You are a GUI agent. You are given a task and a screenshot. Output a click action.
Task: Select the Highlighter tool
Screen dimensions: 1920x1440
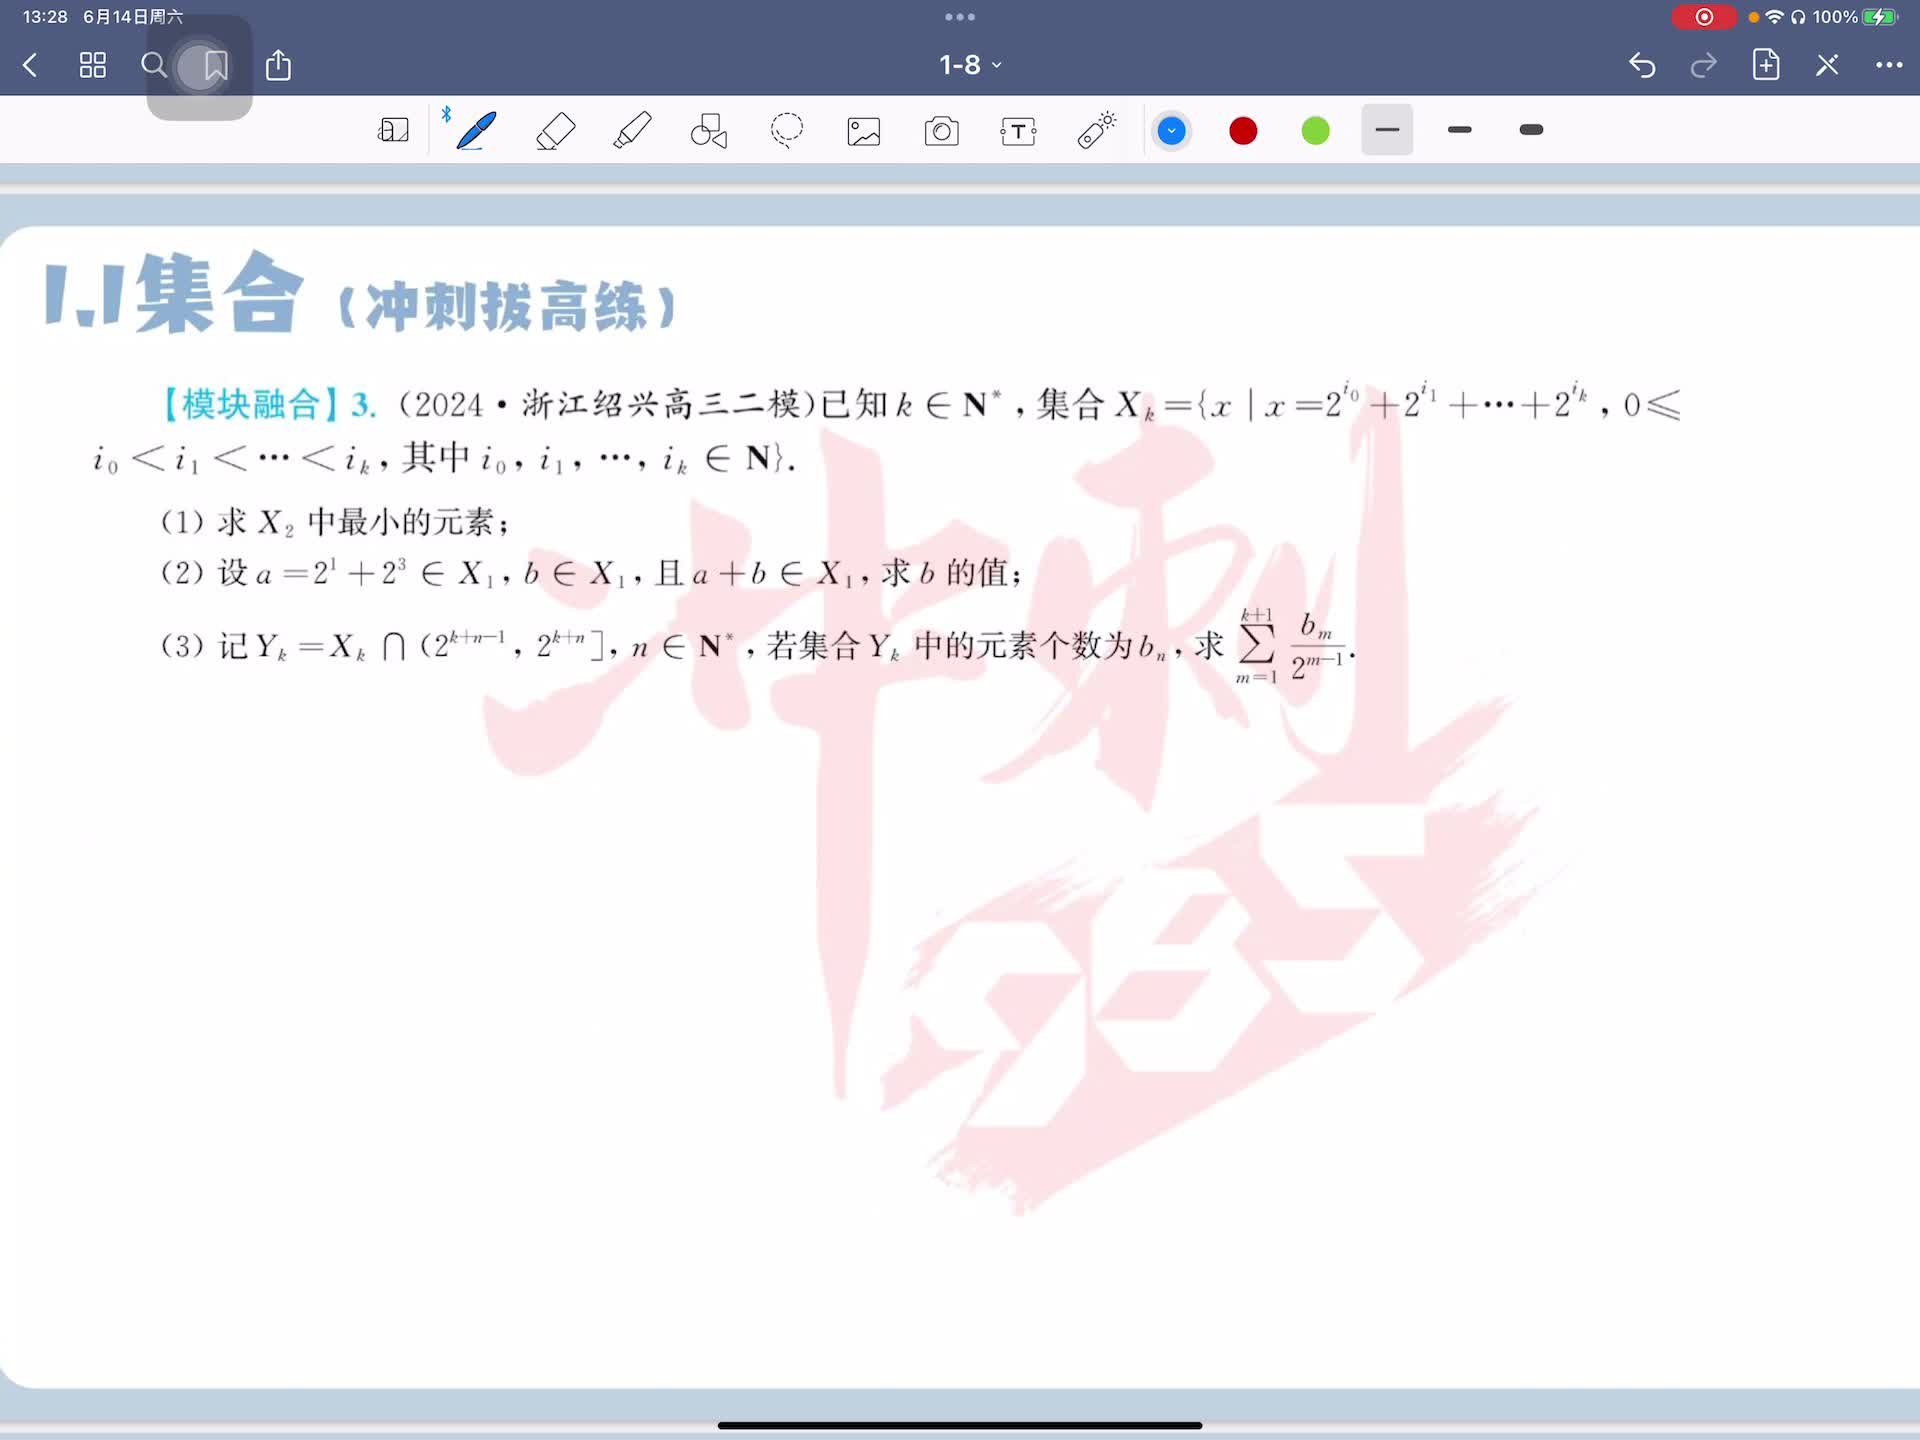pos(632,131)
